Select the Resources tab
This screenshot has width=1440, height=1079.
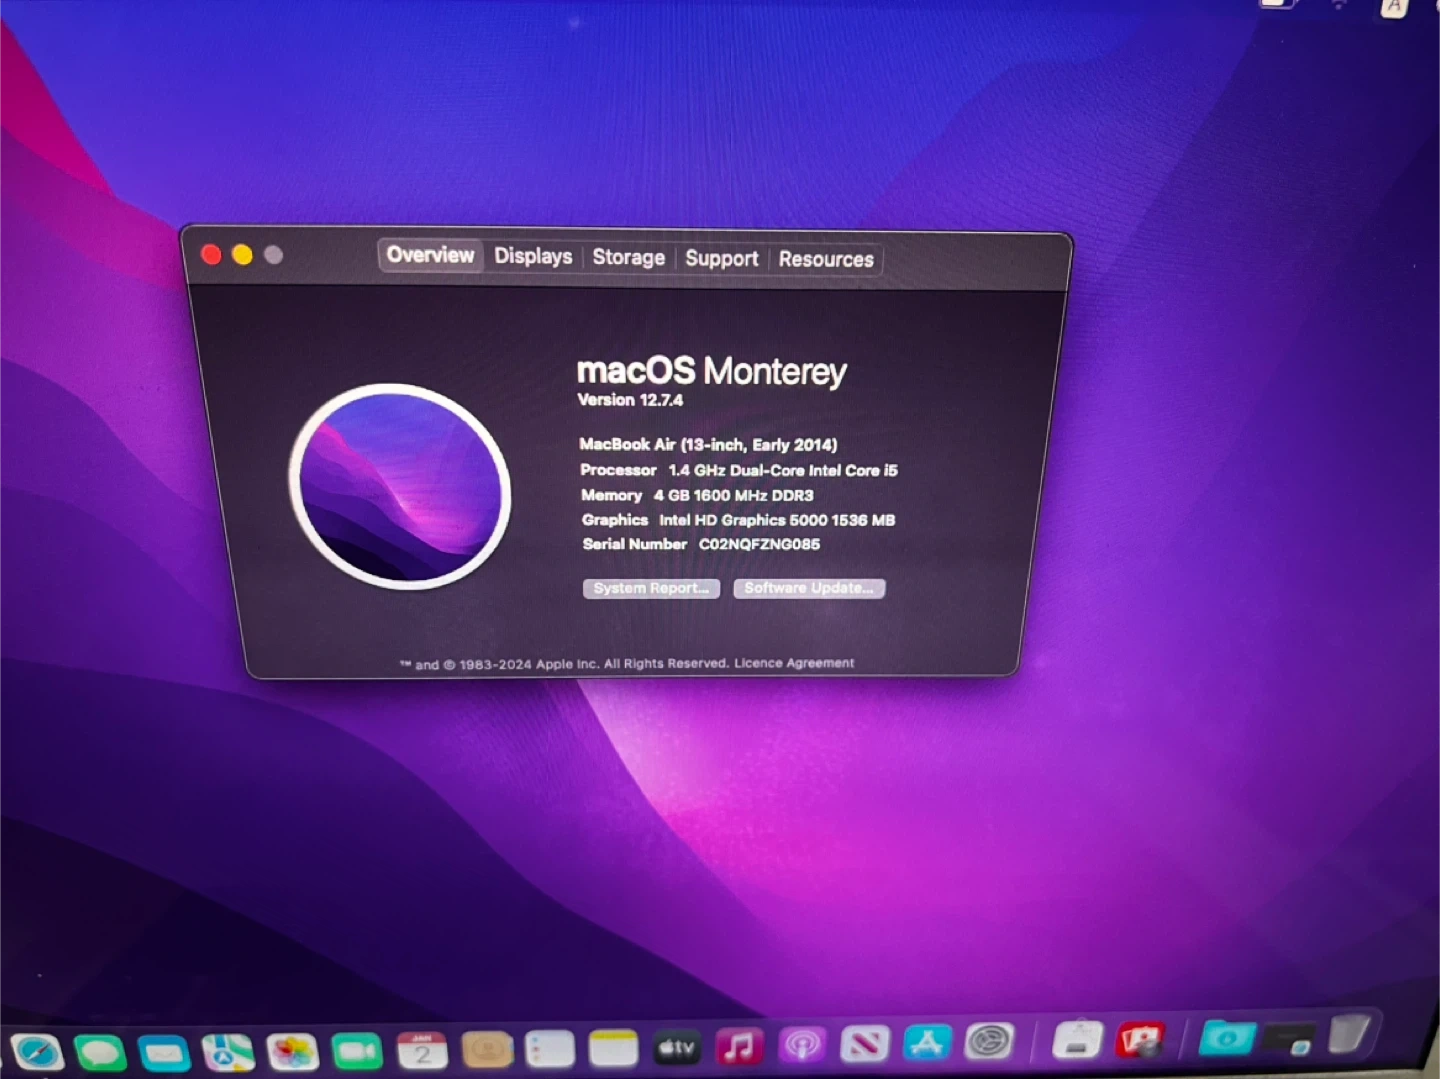826,259
